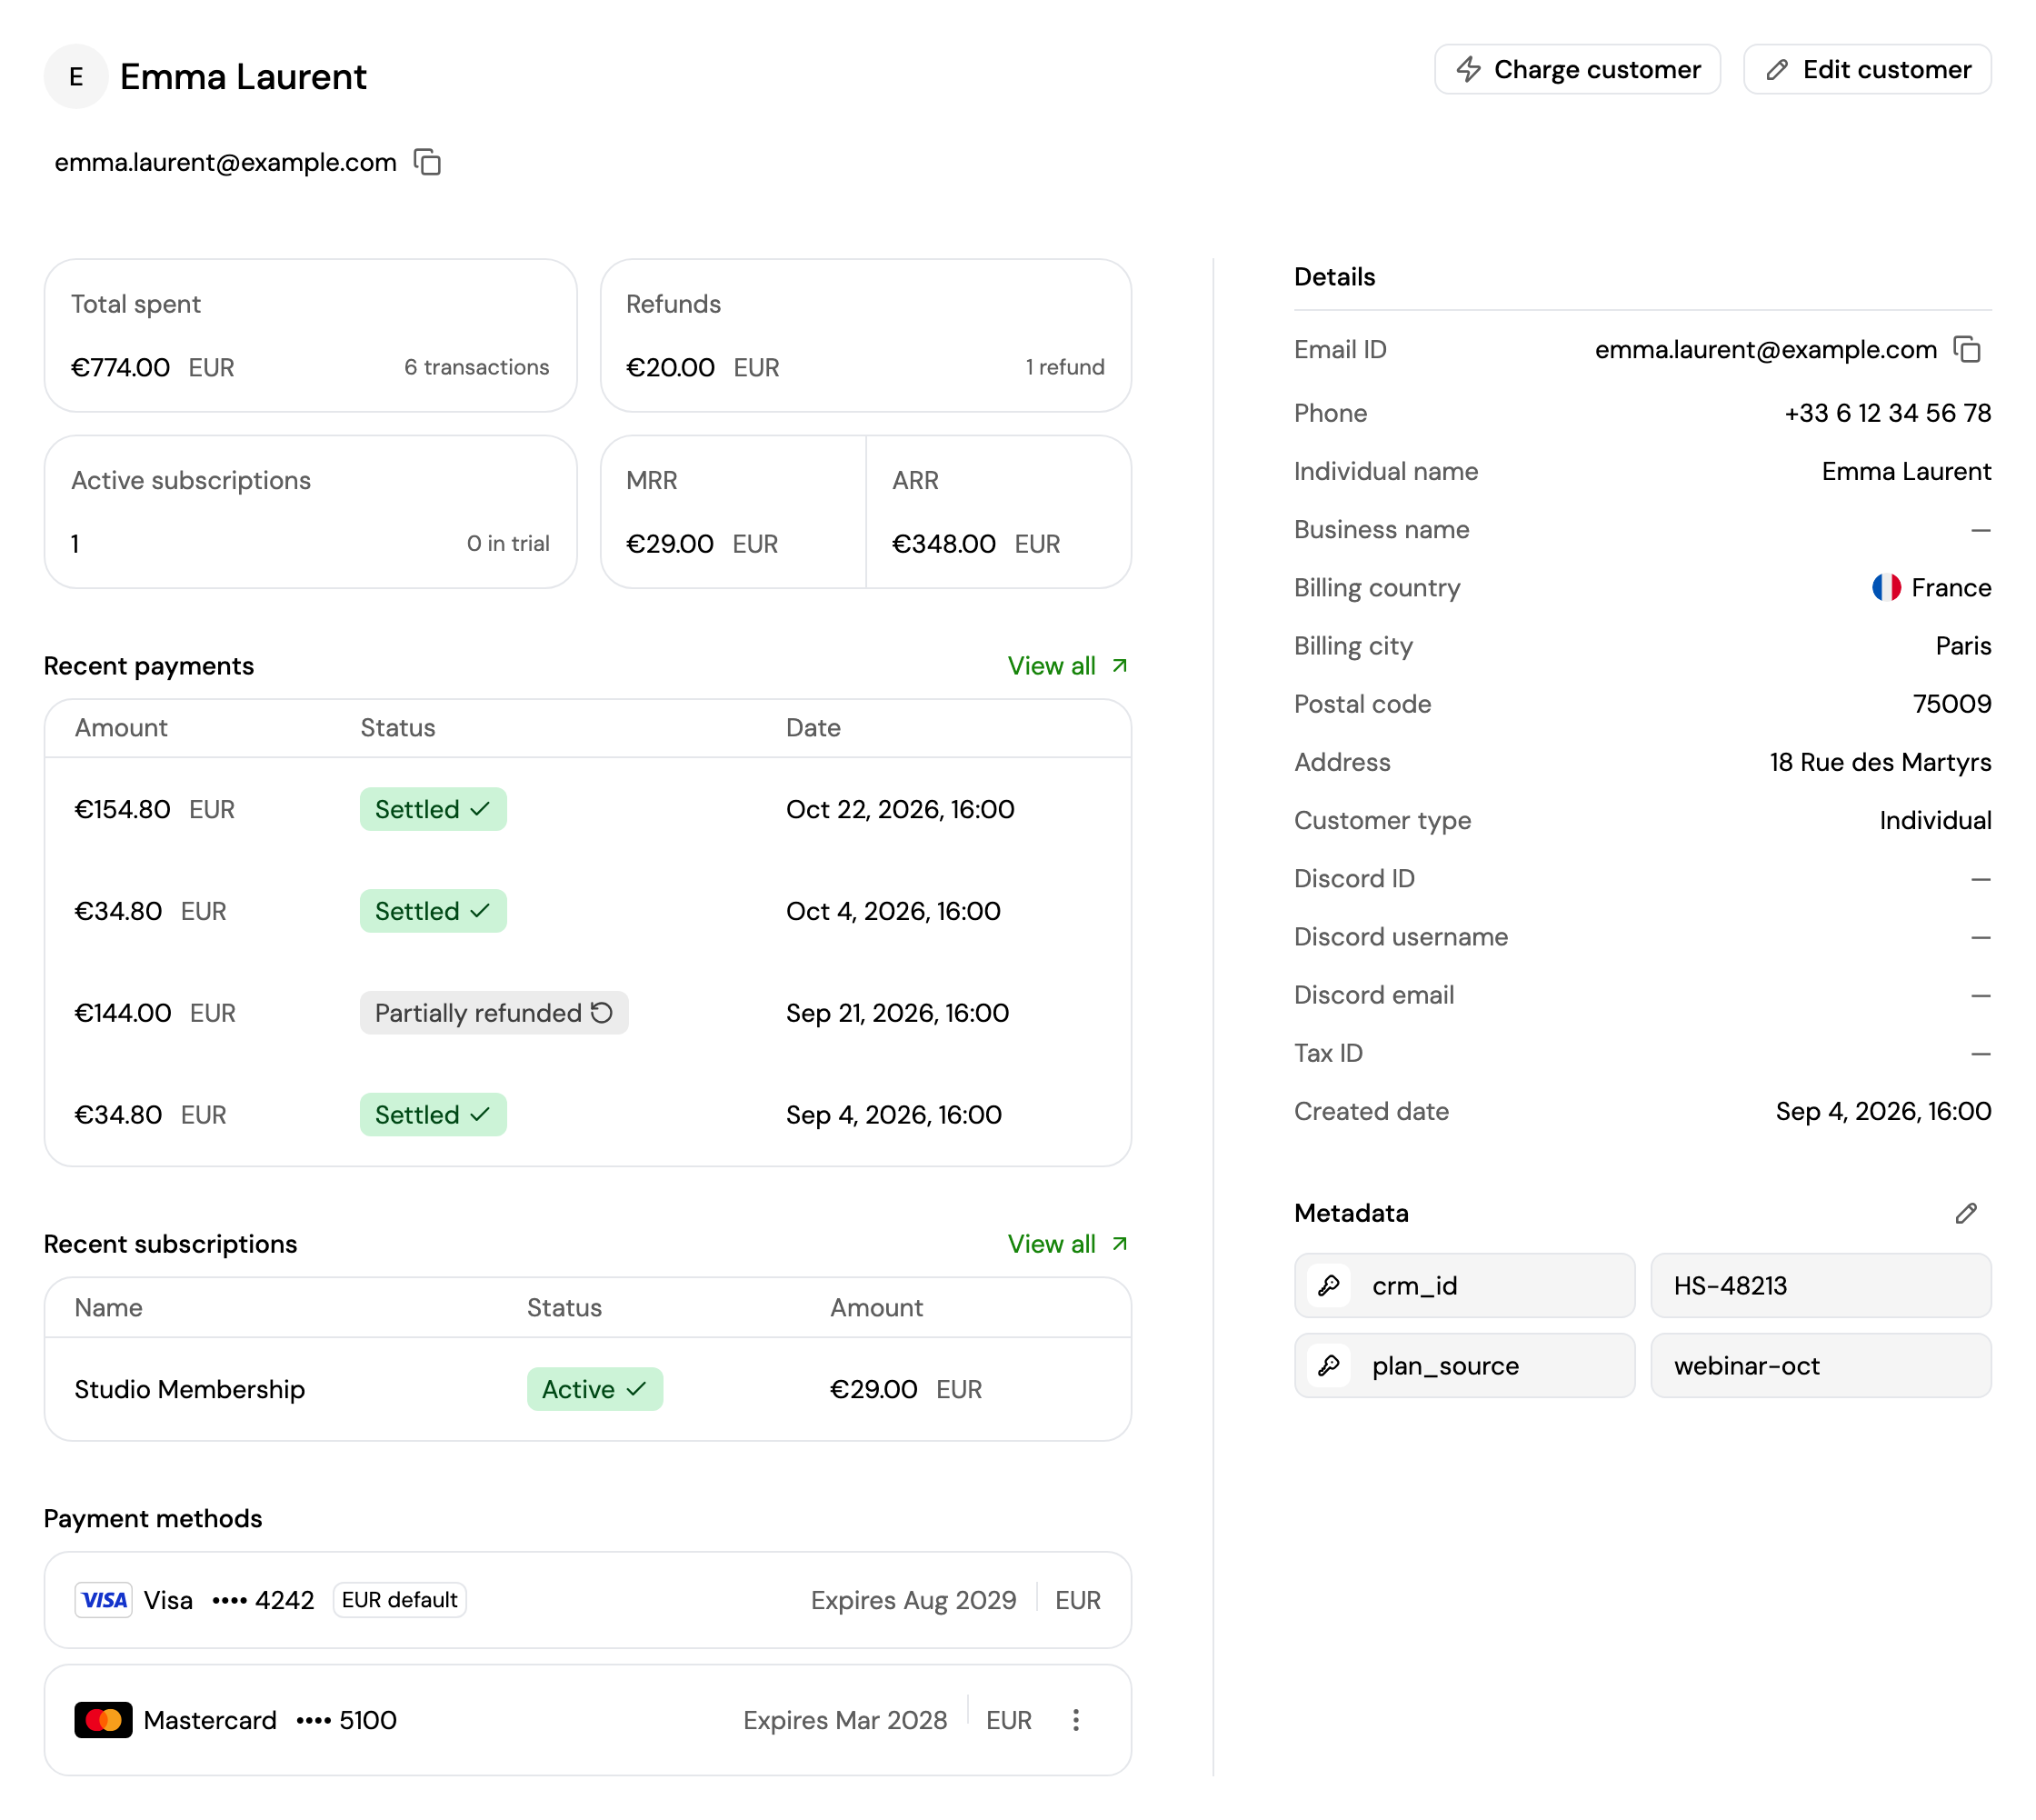Select the Visa 4242 payment method

588,1600
